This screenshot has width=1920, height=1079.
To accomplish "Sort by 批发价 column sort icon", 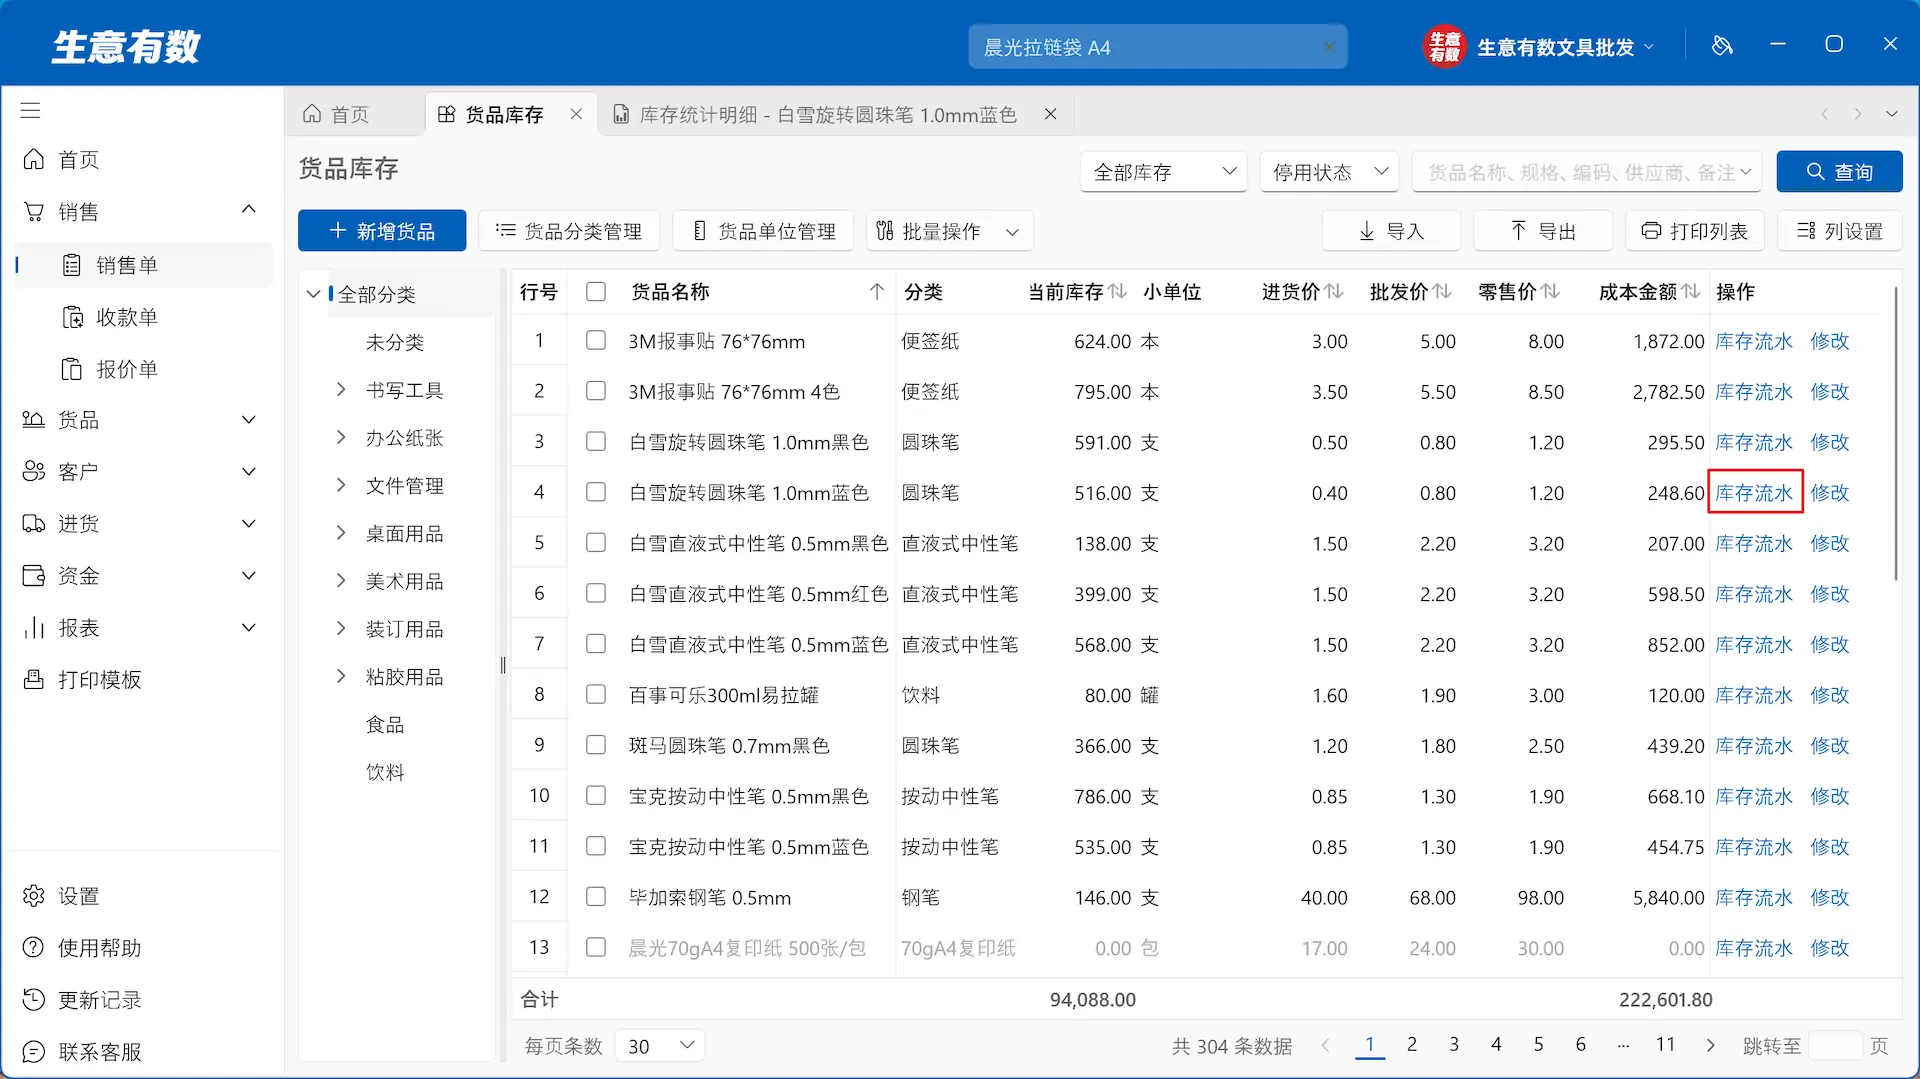I will pyautogui.click(x=1442, y=291).
